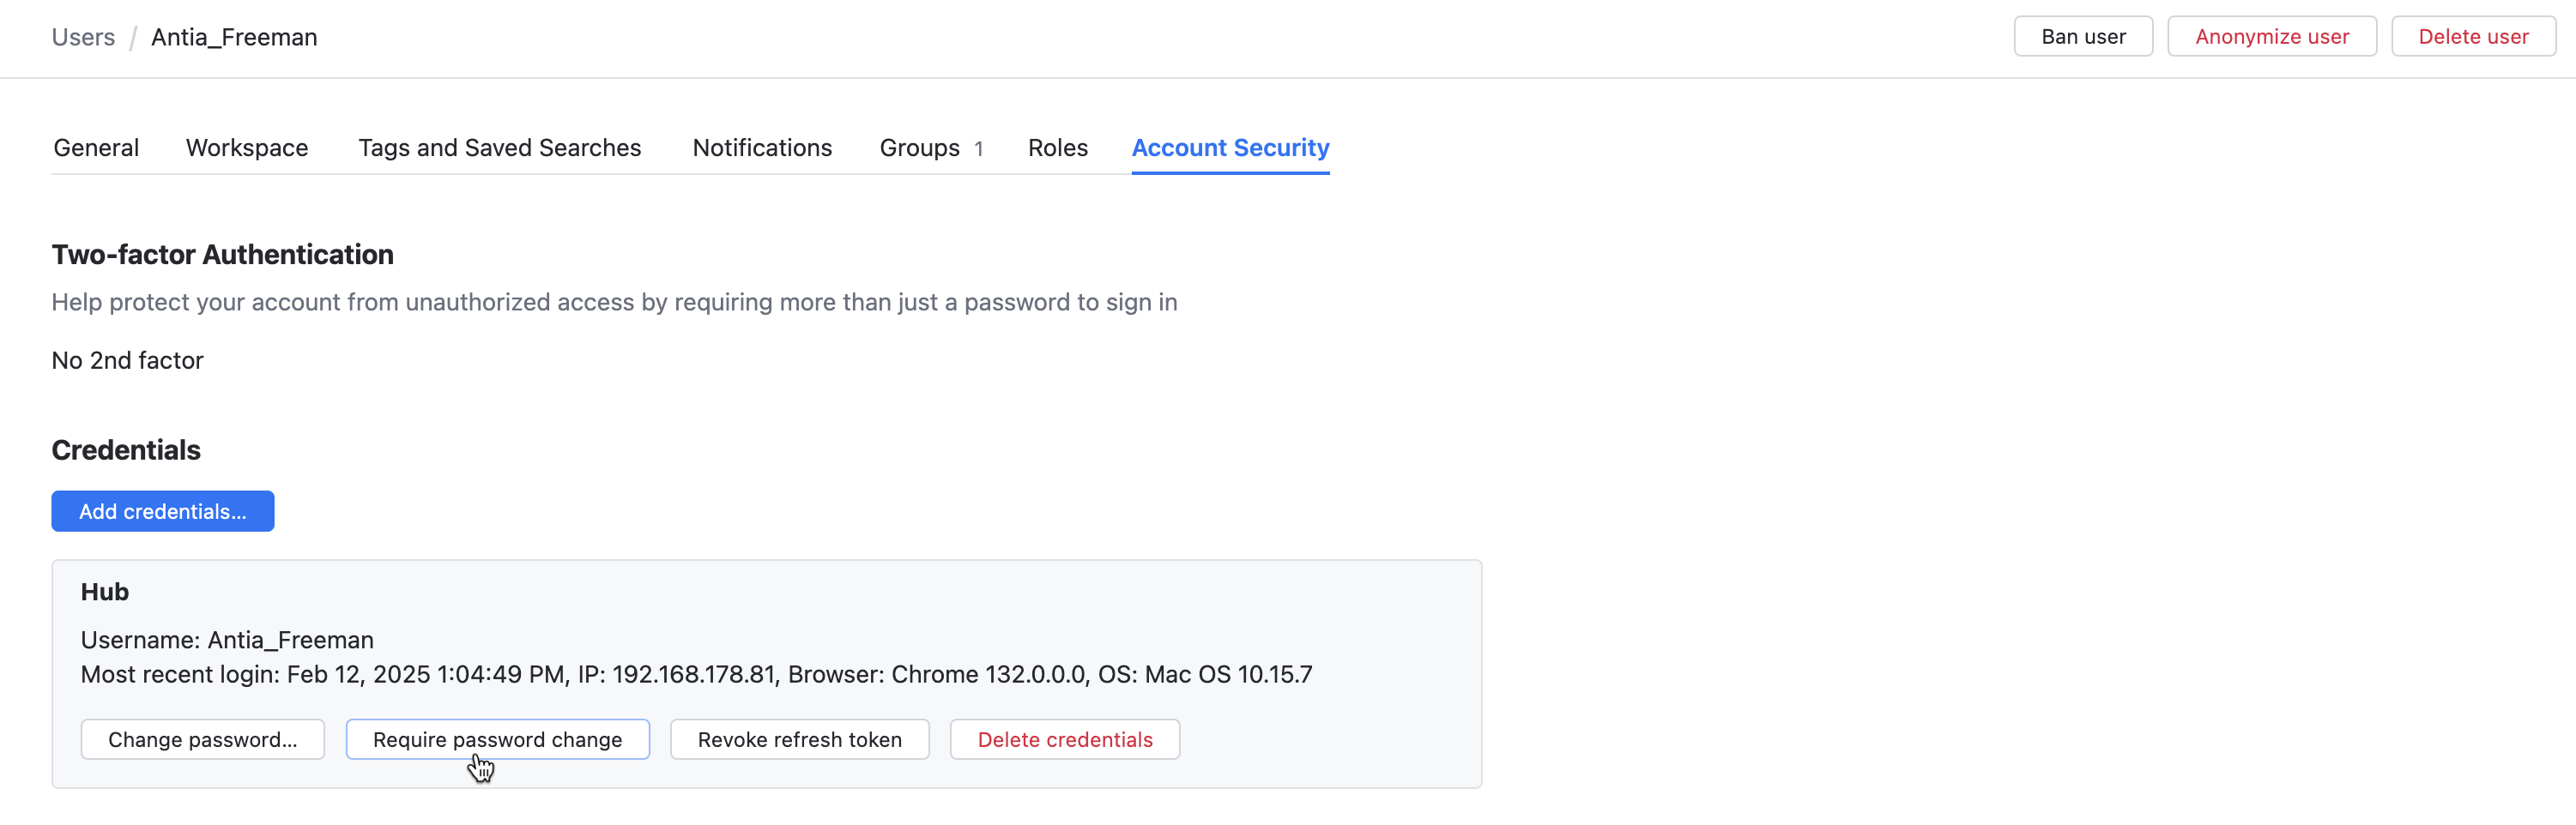Click the Add credentials button
The image size is (2576, 825).
tap(162, 511)
